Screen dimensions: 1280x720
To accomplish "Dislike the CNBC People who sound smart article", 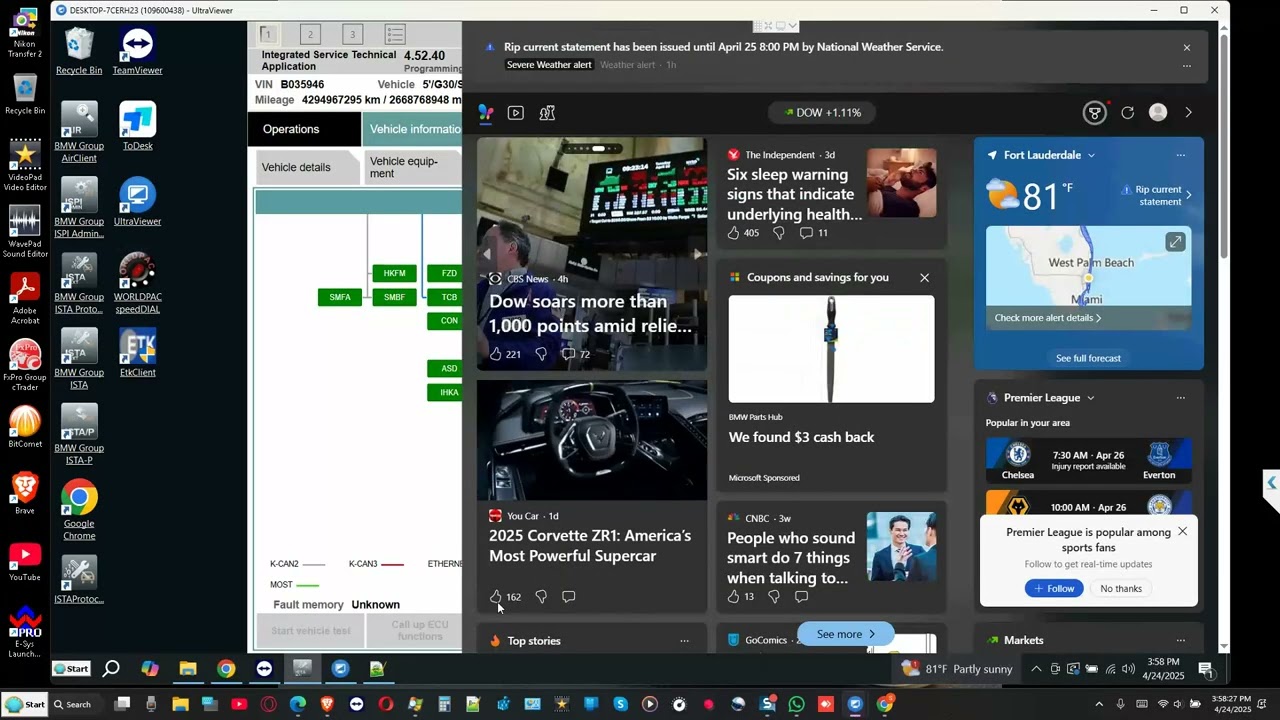I will [774, 597].
